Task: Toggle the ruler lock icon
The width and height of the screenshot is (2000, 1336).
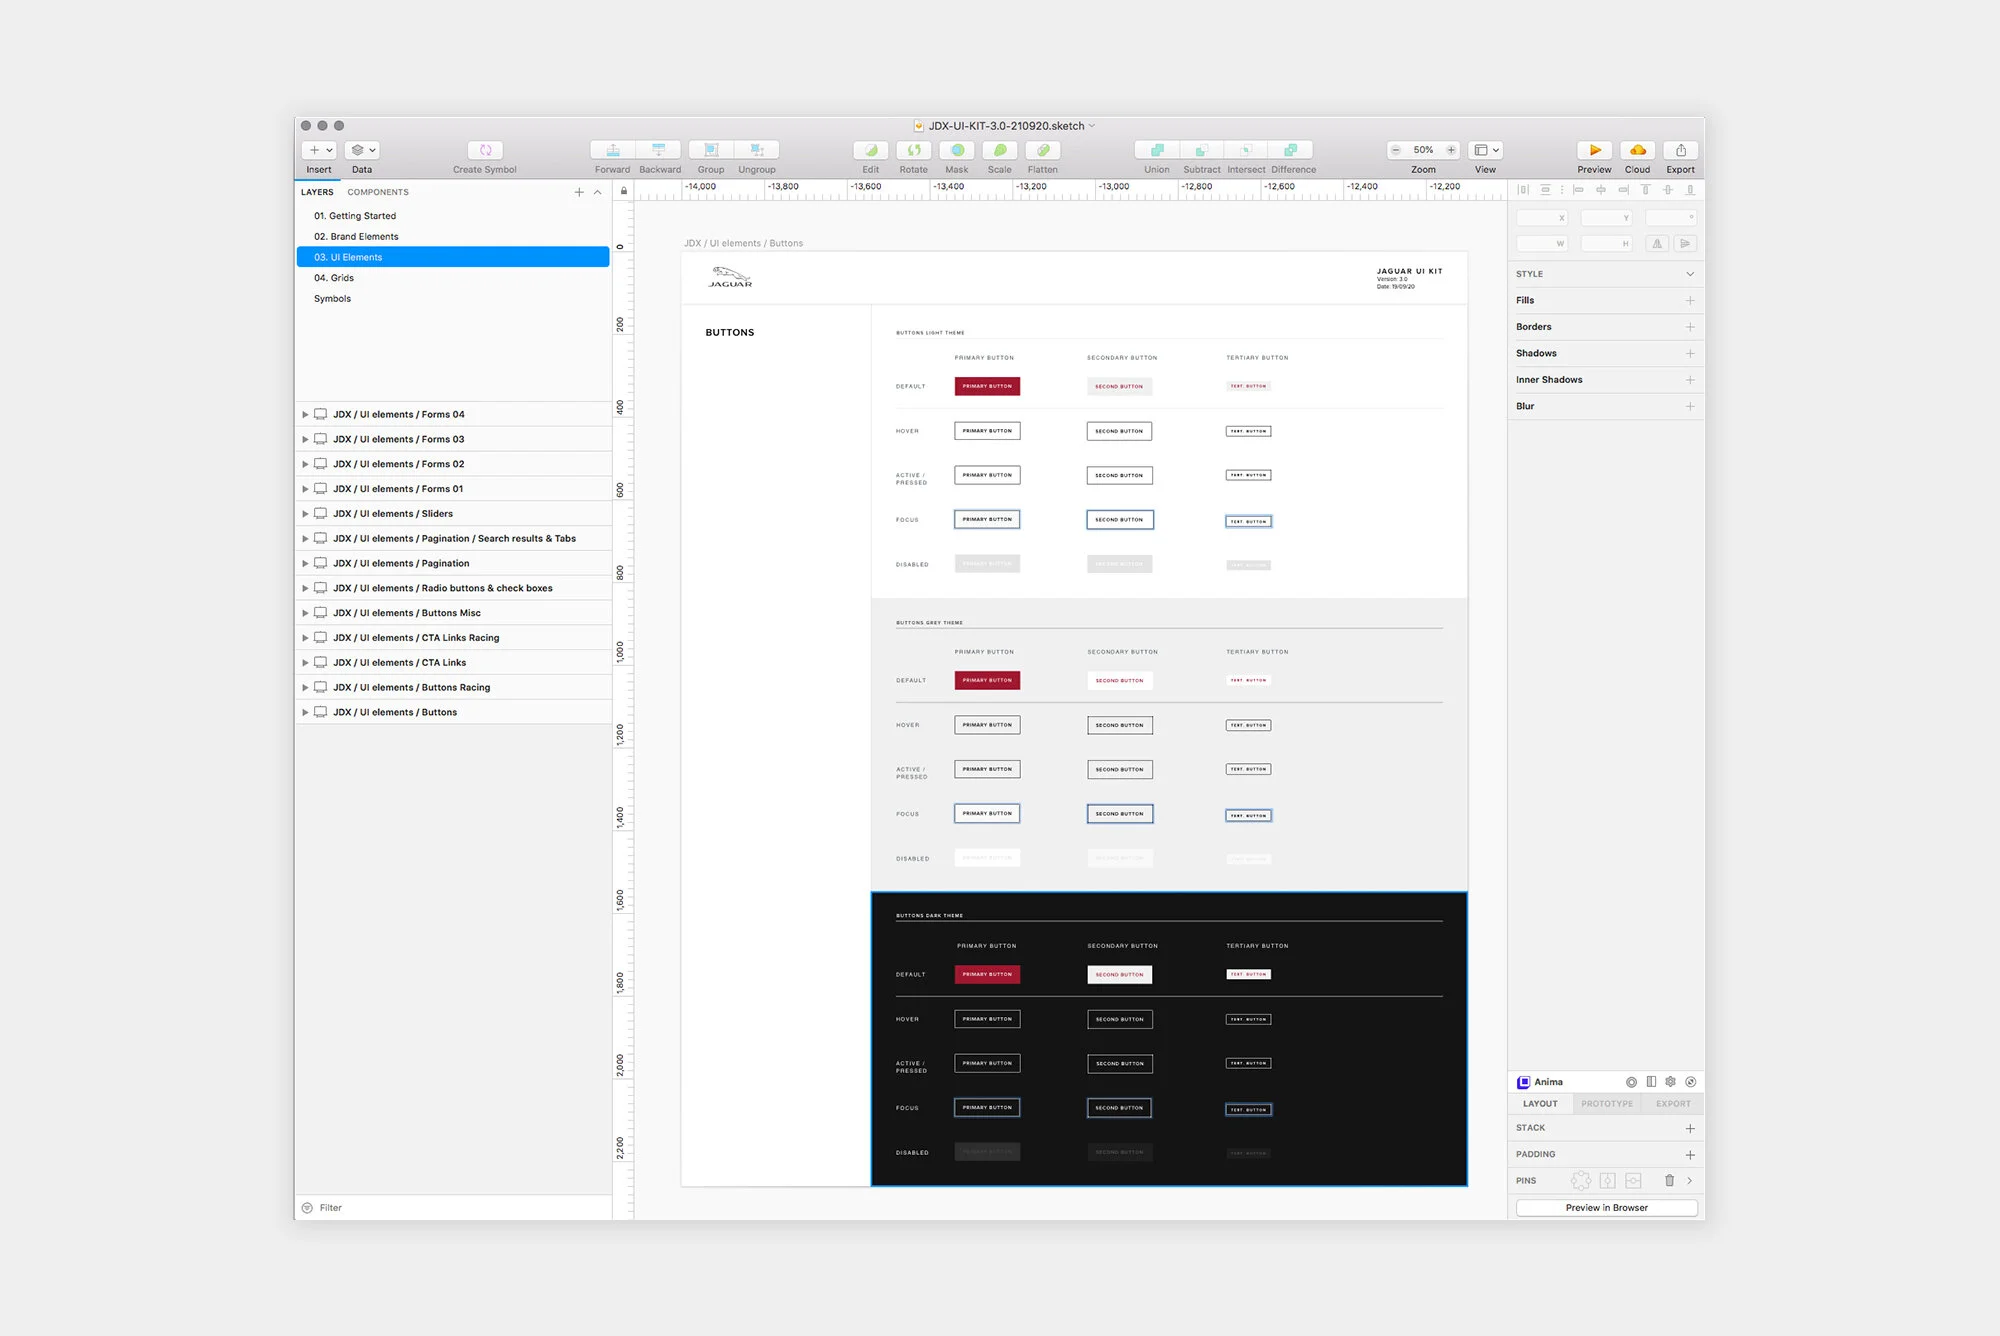Action: [623, 191]
